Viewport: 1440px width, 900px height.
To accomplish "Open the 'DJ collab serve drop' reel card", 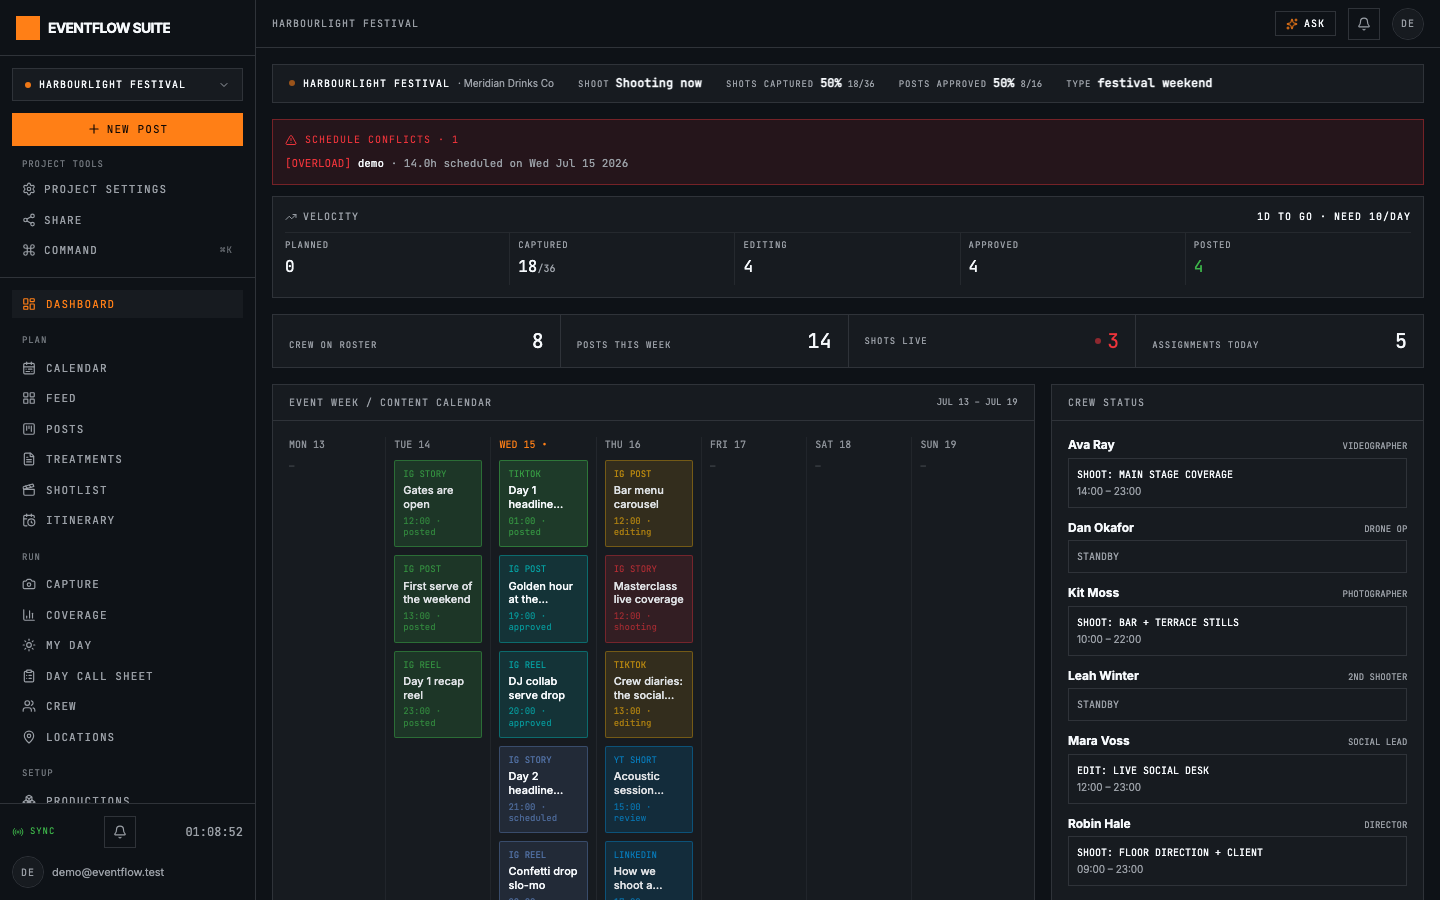I will [x=543, y=694].
